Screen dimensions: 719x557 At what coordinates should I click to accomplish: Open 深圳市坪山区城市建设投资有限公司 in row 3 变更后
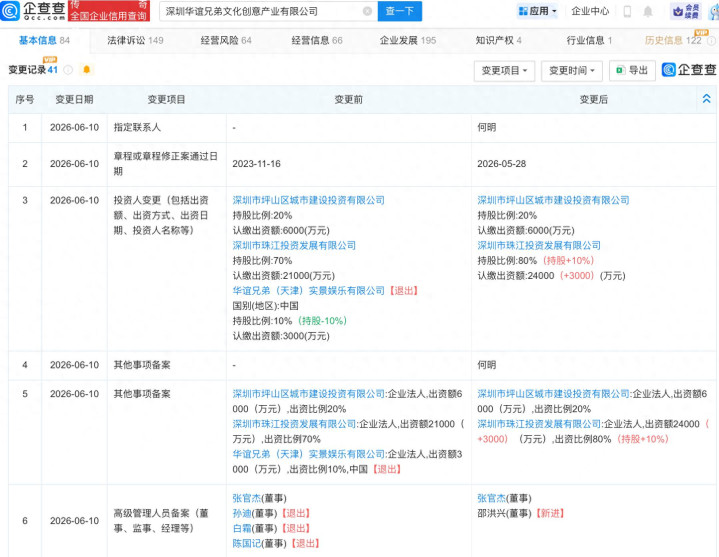pos(553,200)
